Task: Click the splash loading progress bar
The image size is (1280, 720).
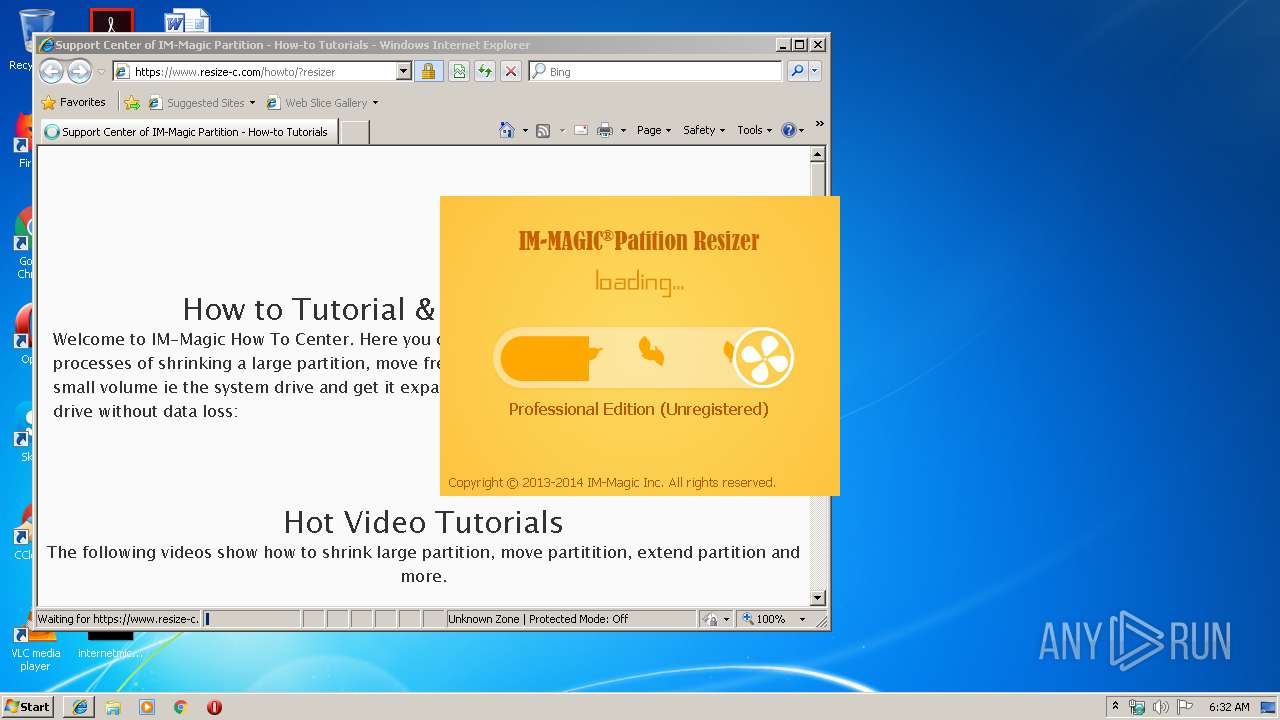Action: [644, 358]
